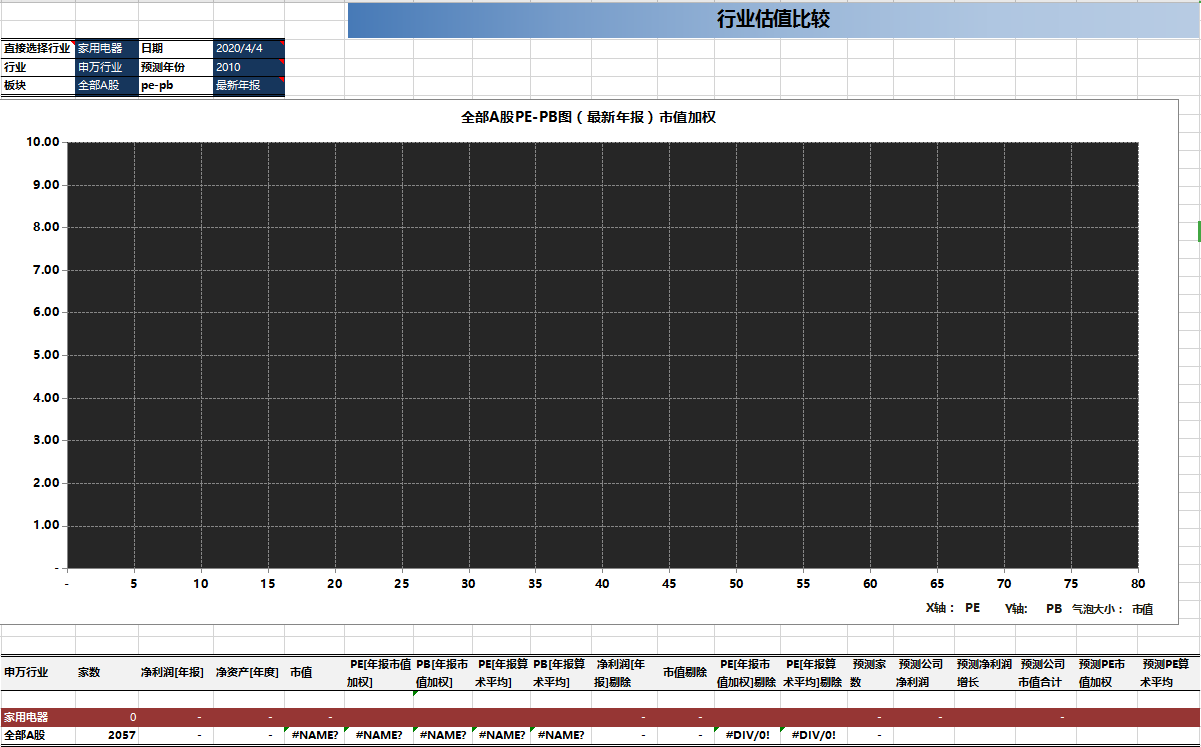Select the 行业估值比较 title banner

click(x=773, y=20)
